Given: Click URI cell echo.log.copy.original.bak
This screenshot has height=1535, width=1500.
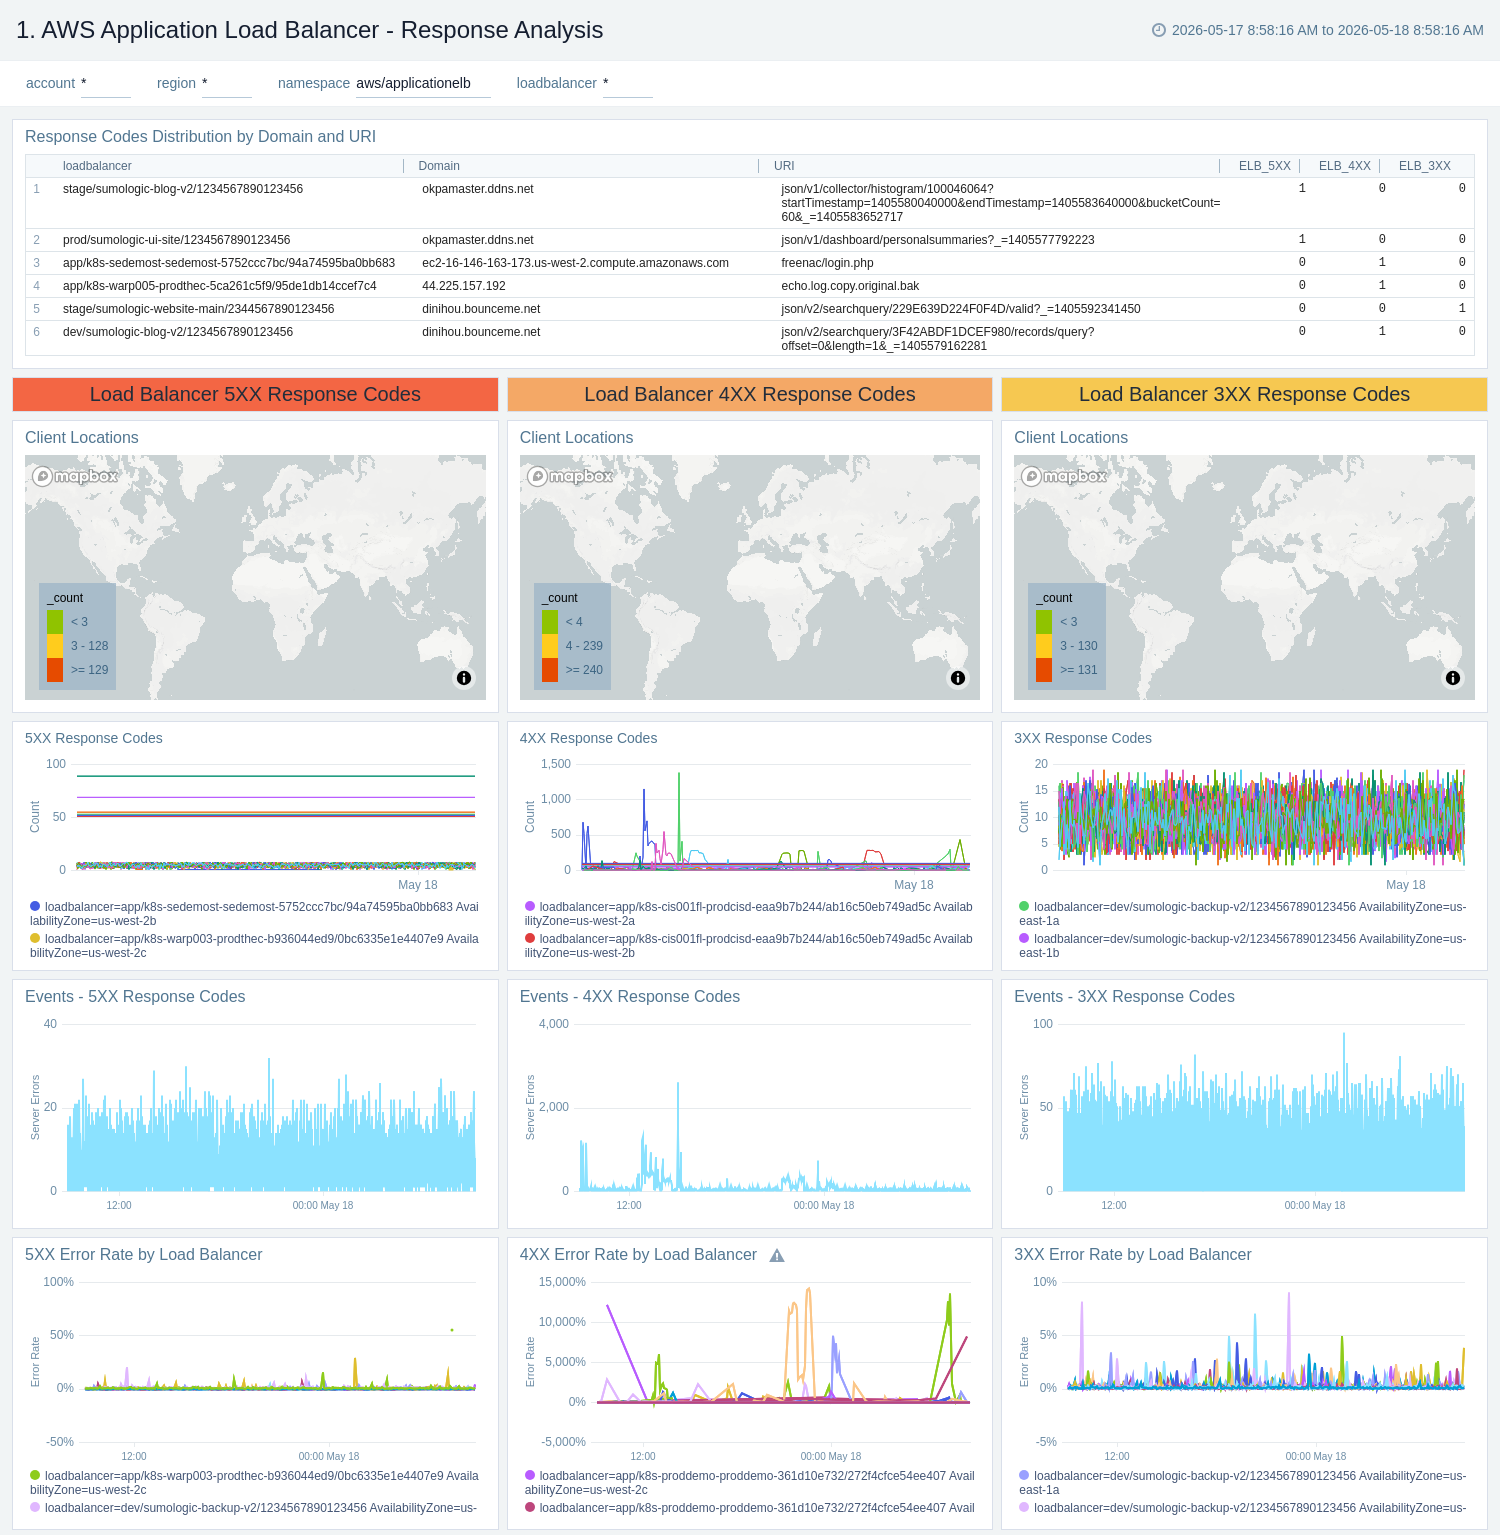Looking at the screenshot, I should point(850,286).
